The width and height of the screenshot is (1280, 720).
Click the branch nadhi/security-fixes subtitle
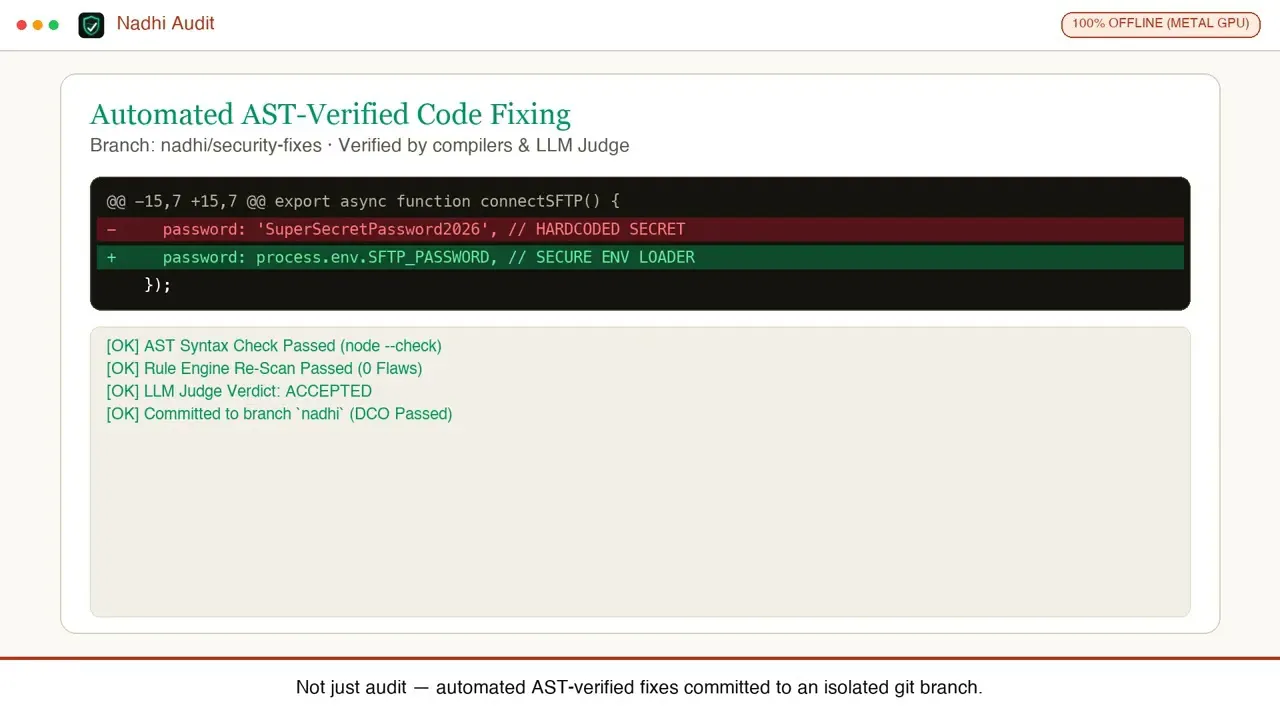(x=360, y=145)
